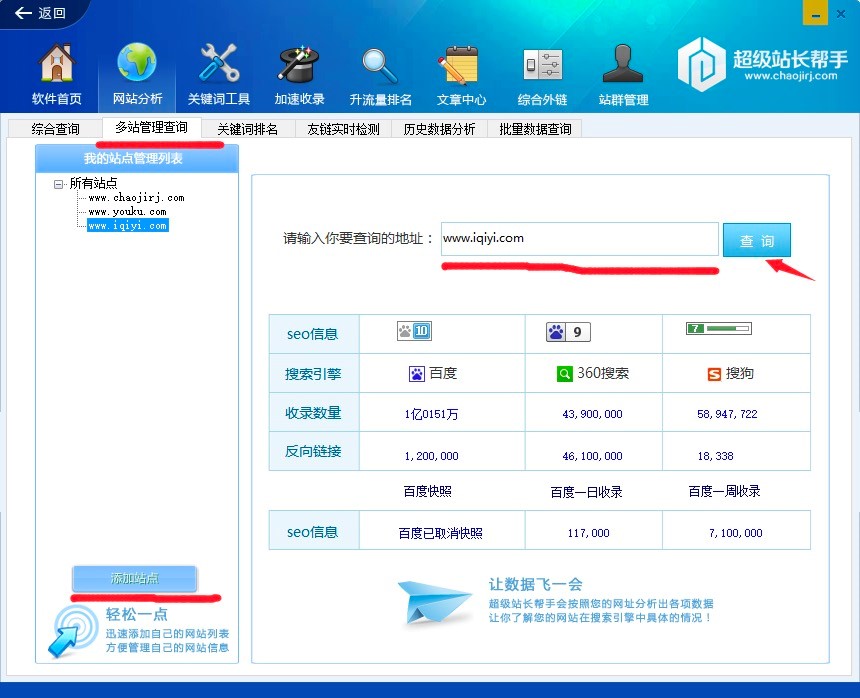Select www.chaojirj.com in site list
Image resolution: width=860 pixels, height=698 pixels.
(136, 198)
